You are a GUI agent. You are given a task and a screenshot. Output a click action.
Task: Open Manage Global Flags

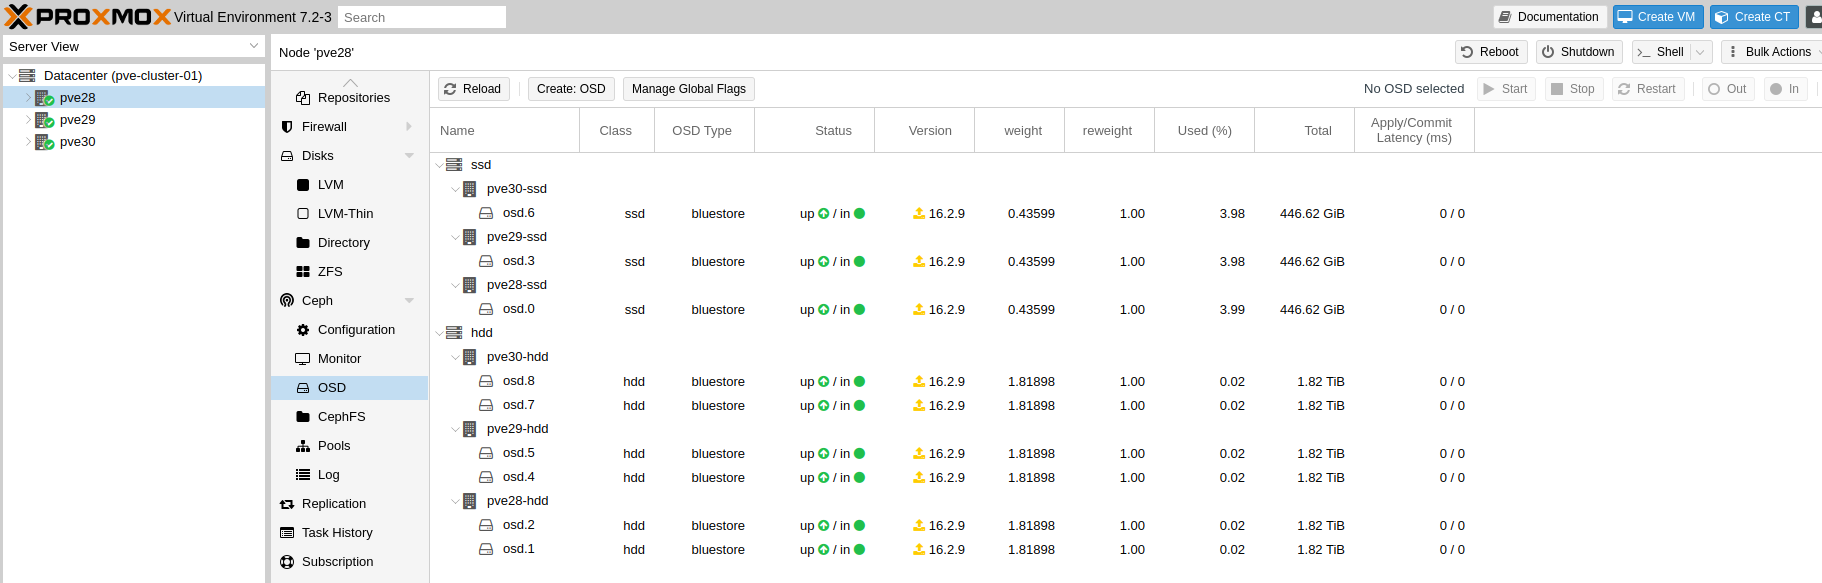pyautogui.click(x=688, y=89)
